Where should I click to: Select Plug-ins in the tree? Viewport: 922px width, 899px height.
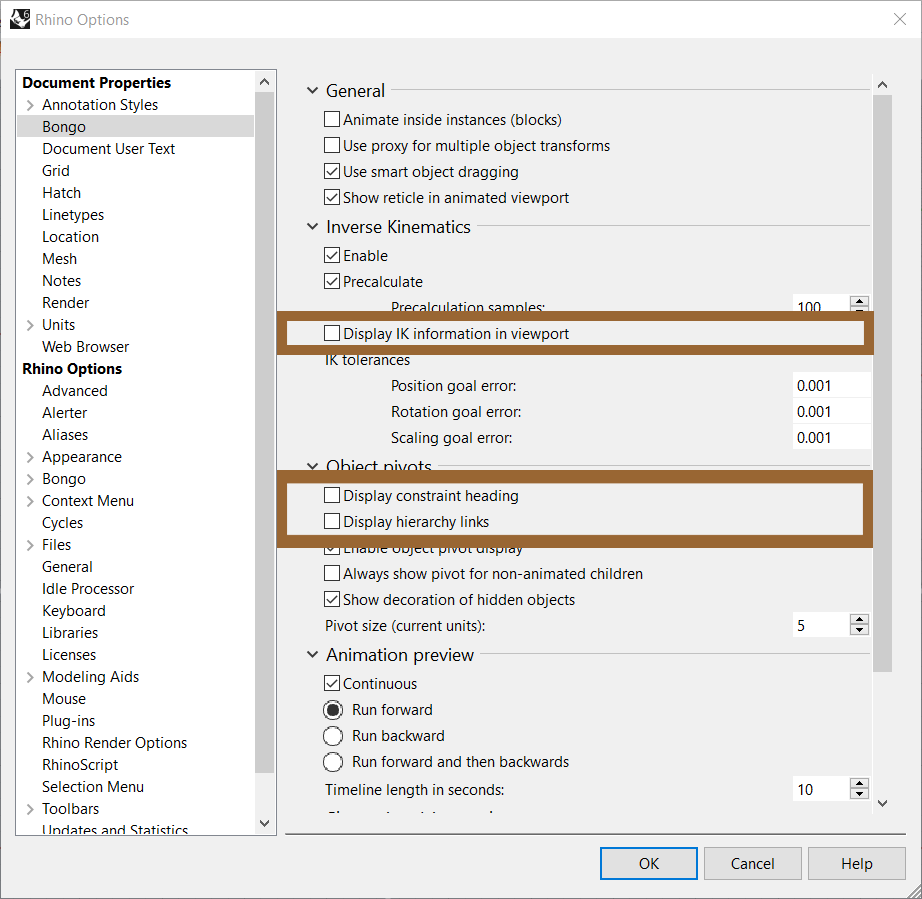pyautogui.click(x=68, y=721)
